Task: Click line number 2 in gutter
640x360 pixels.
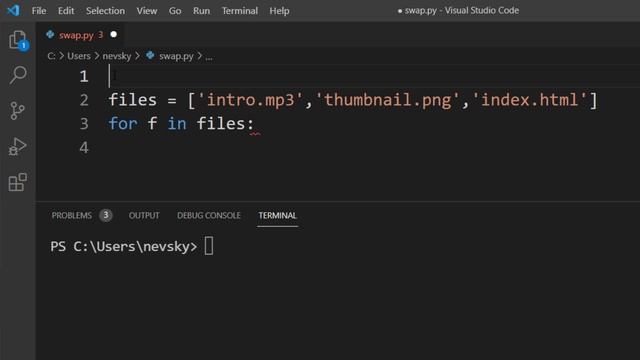Action: (x=84, y=100)
